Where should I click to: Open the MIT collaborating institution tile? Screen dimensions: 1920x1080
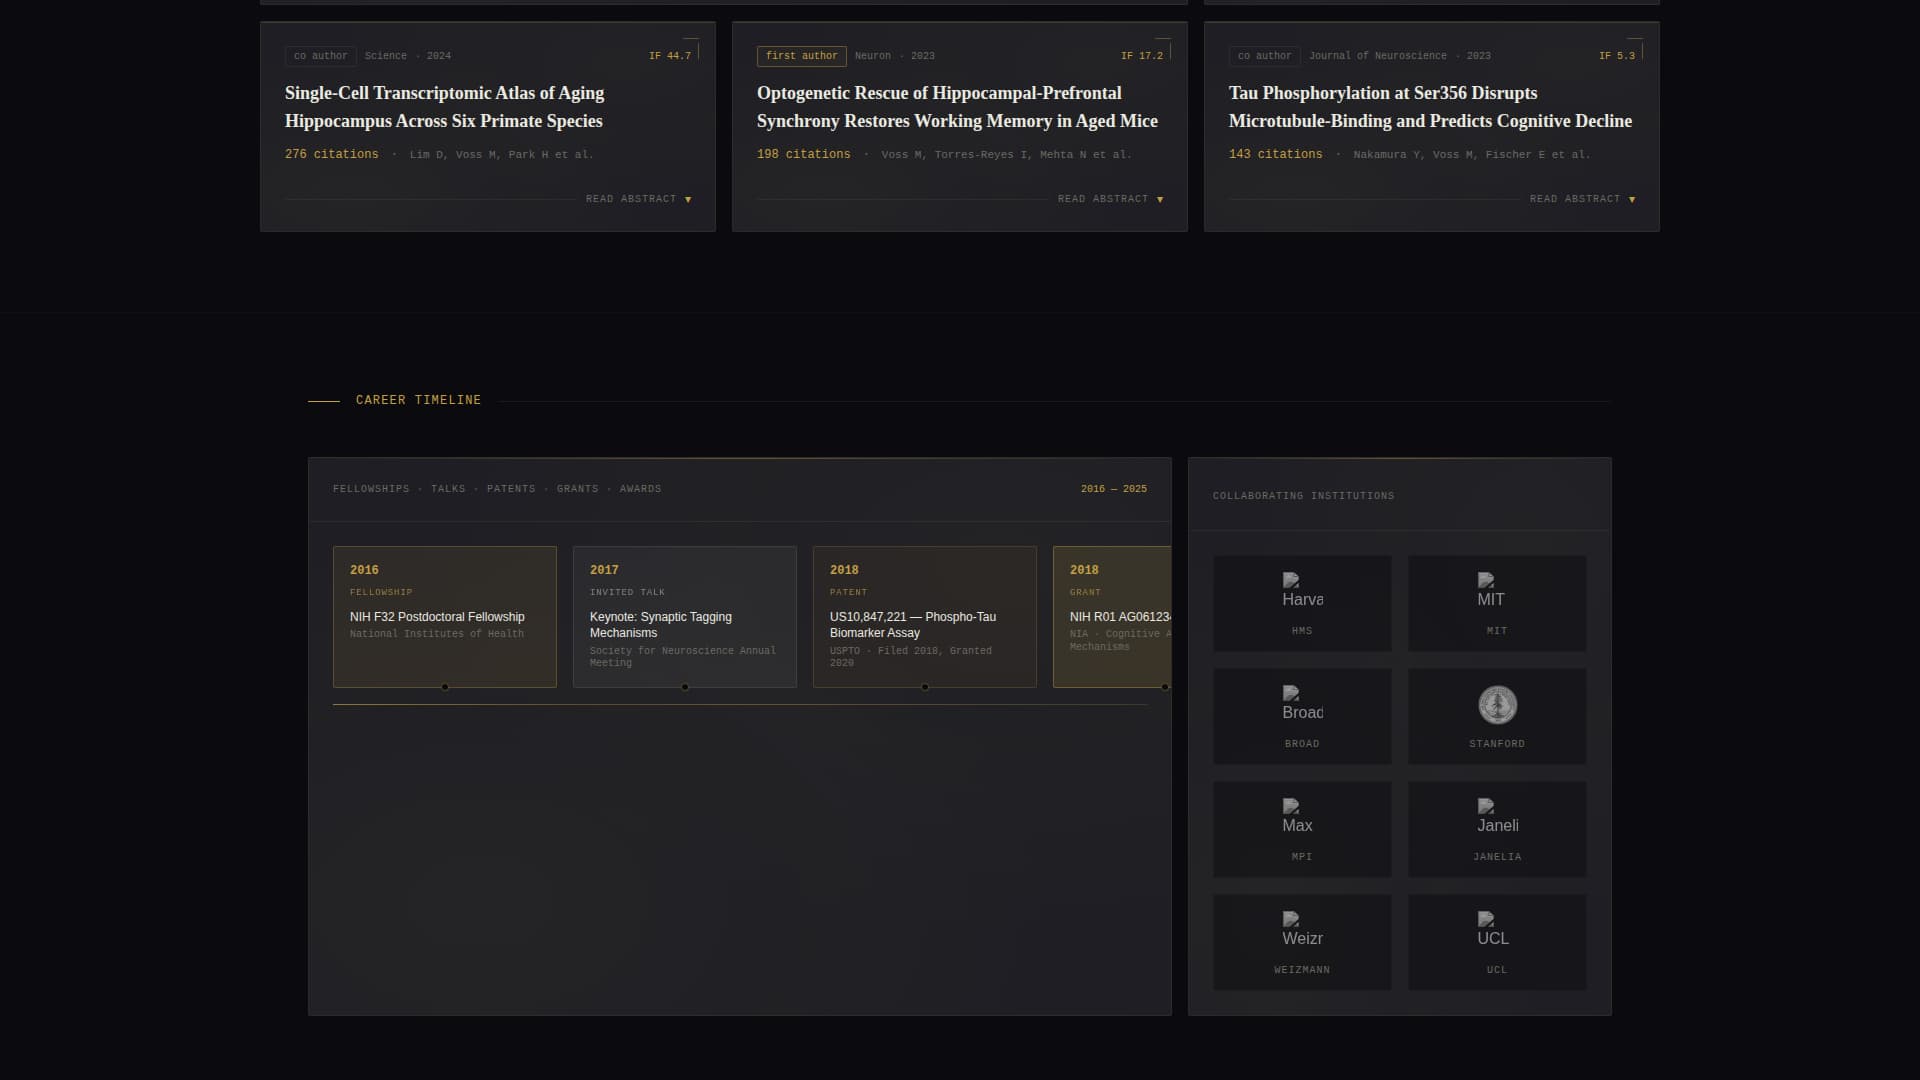tap(1496, 602)
